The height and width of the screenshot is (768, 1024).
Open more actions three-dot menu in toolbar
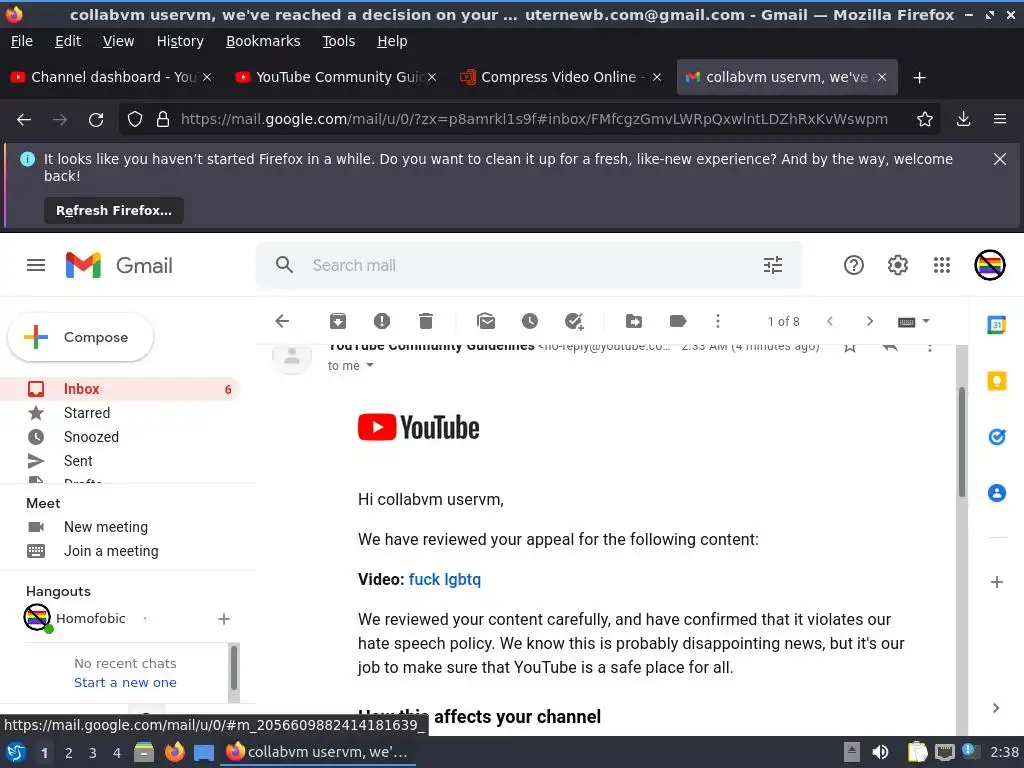(x=718, y=321)
